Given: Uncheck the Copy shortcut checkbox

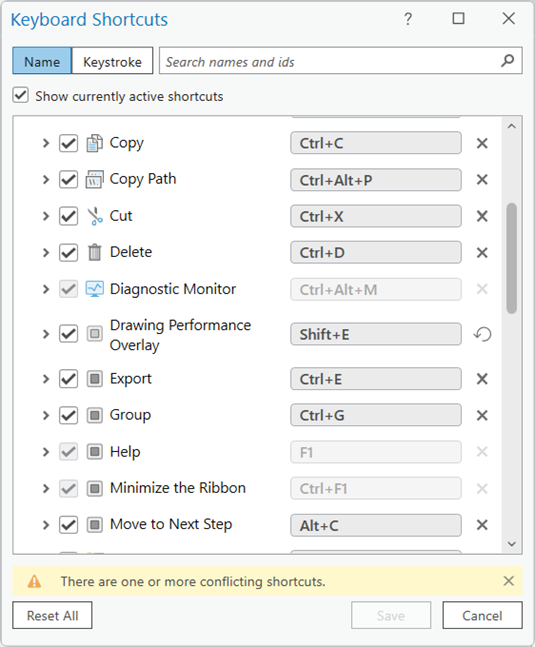Looking at the screenshot, I should coord(68,144).
